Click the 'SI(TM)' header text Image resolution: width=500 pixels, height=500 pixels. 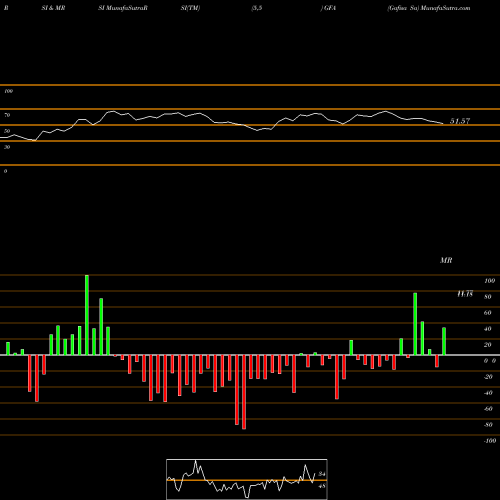[x=190, y=8]
